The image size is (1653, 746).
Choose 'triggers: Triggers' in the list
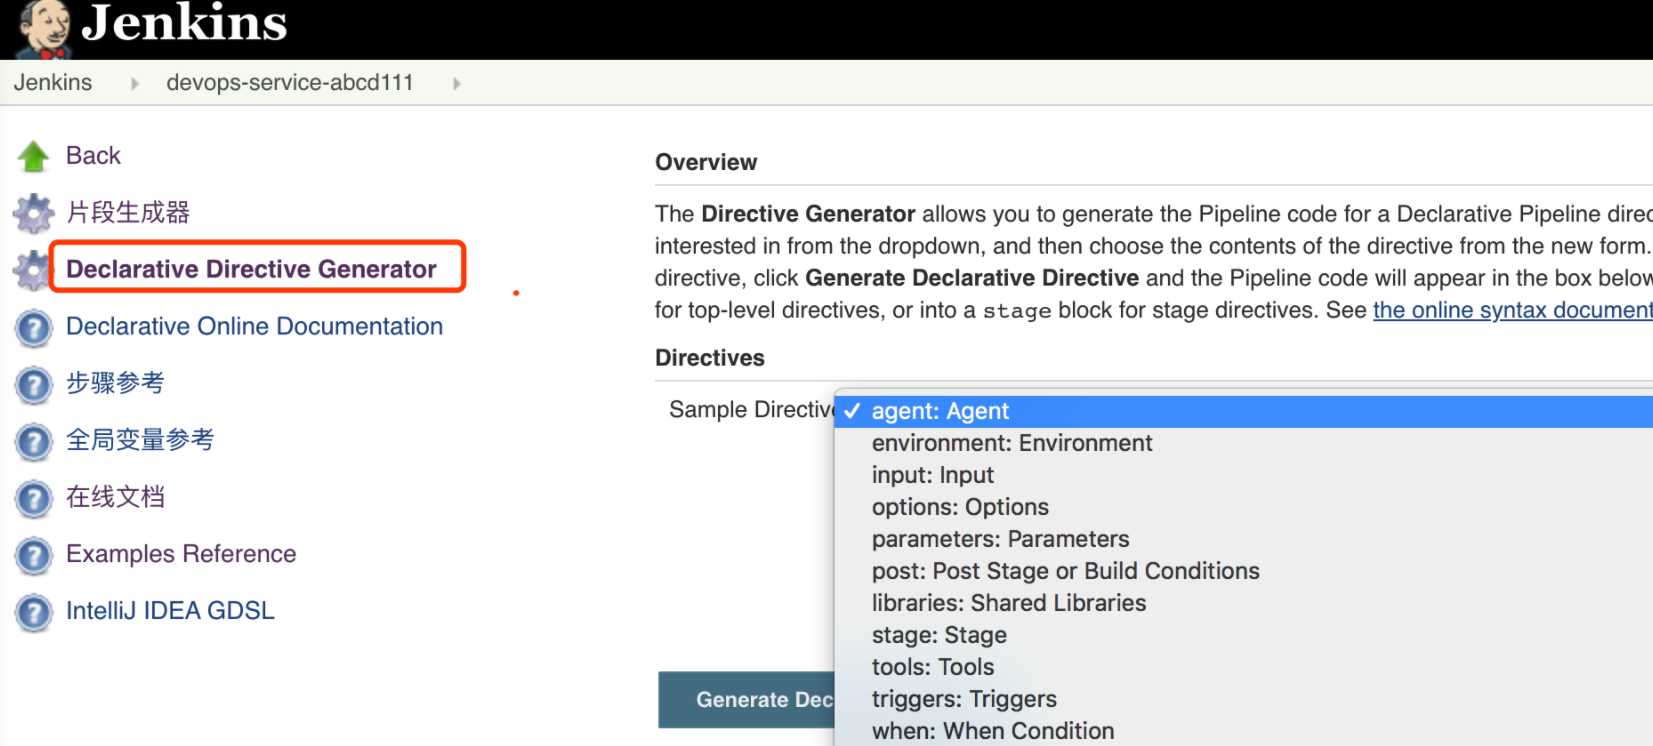click(1244, 699)
